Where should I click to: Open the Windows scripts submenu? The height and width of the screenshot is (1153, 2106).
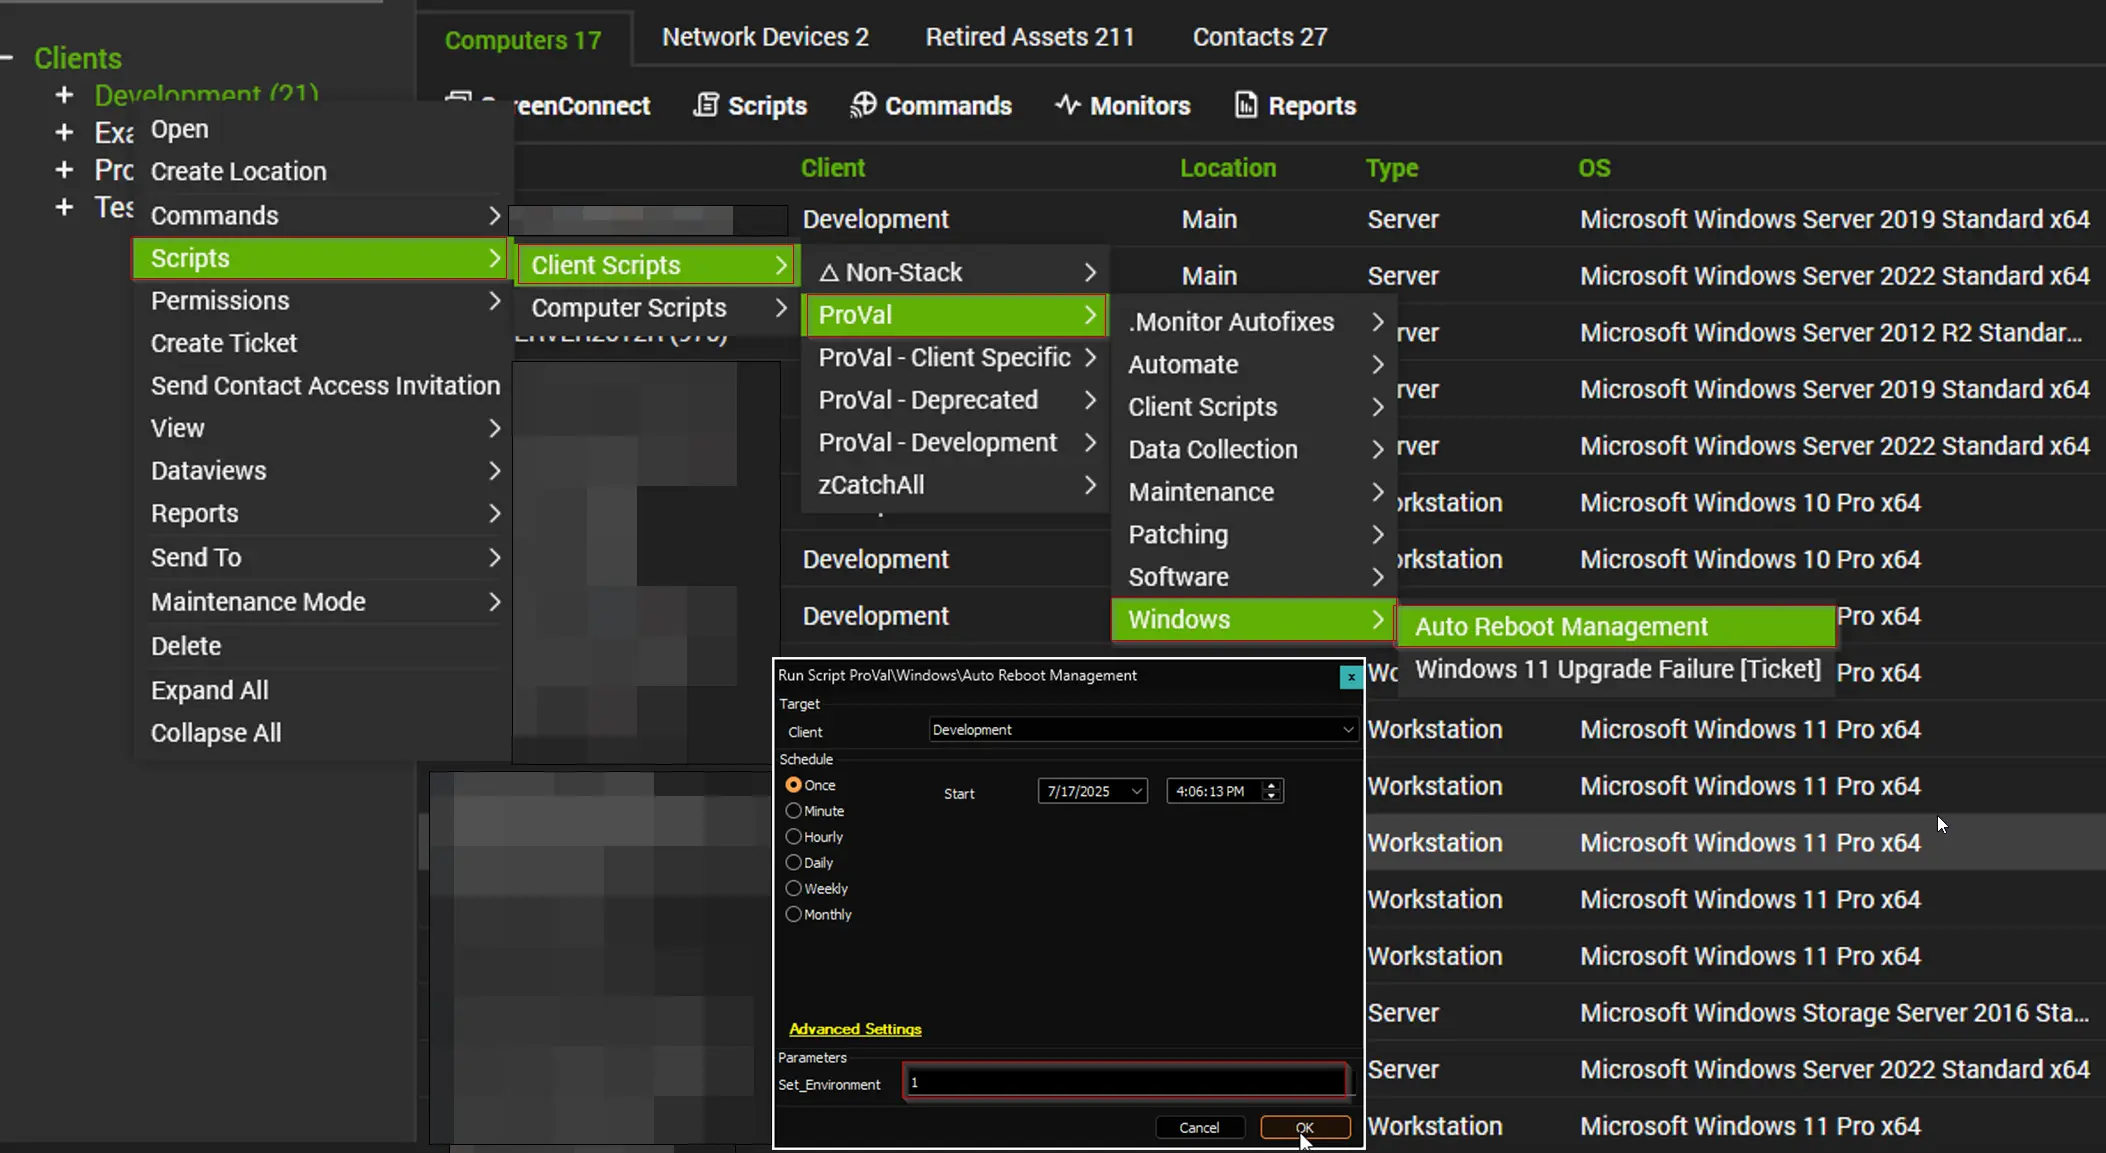click(1253, 619)
